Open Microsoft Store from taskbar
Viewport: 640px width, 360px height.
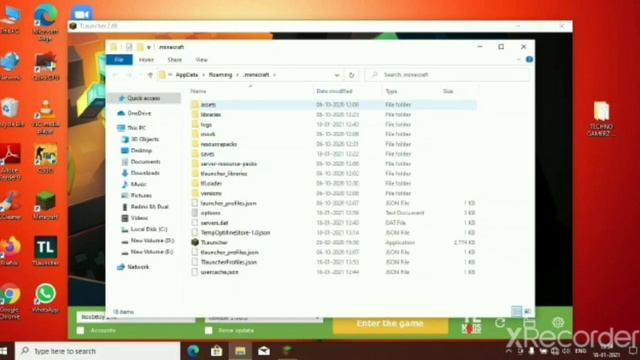pos(217,351)
